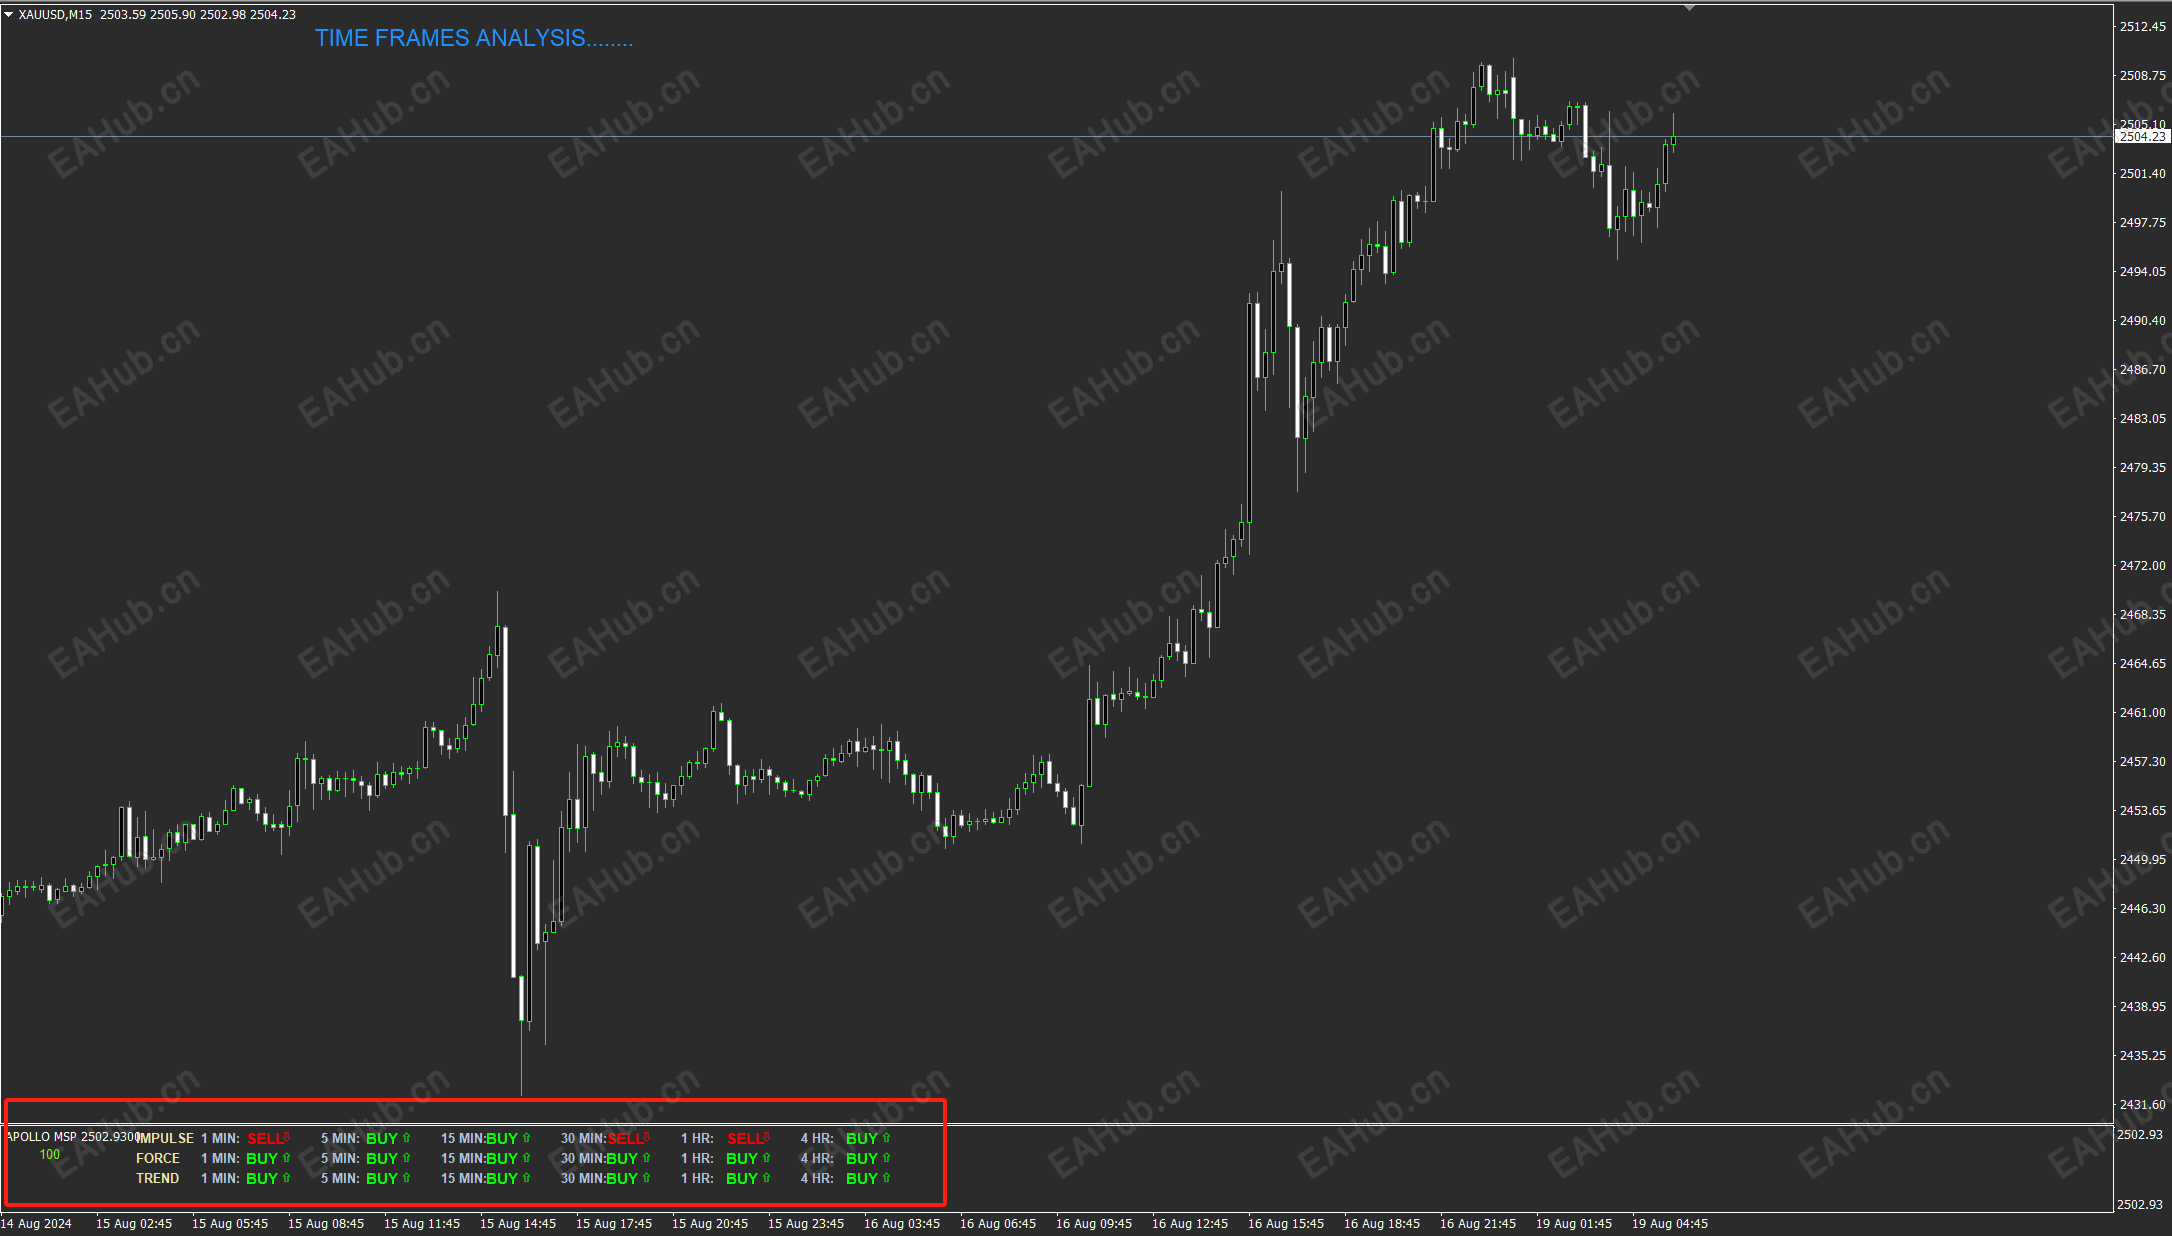Click the red down arrow beside IMPULSE 1 MIN SELL
Image resolution: width=2172 pixels, height=1236 pixels.
click(x=287, y=1137)
